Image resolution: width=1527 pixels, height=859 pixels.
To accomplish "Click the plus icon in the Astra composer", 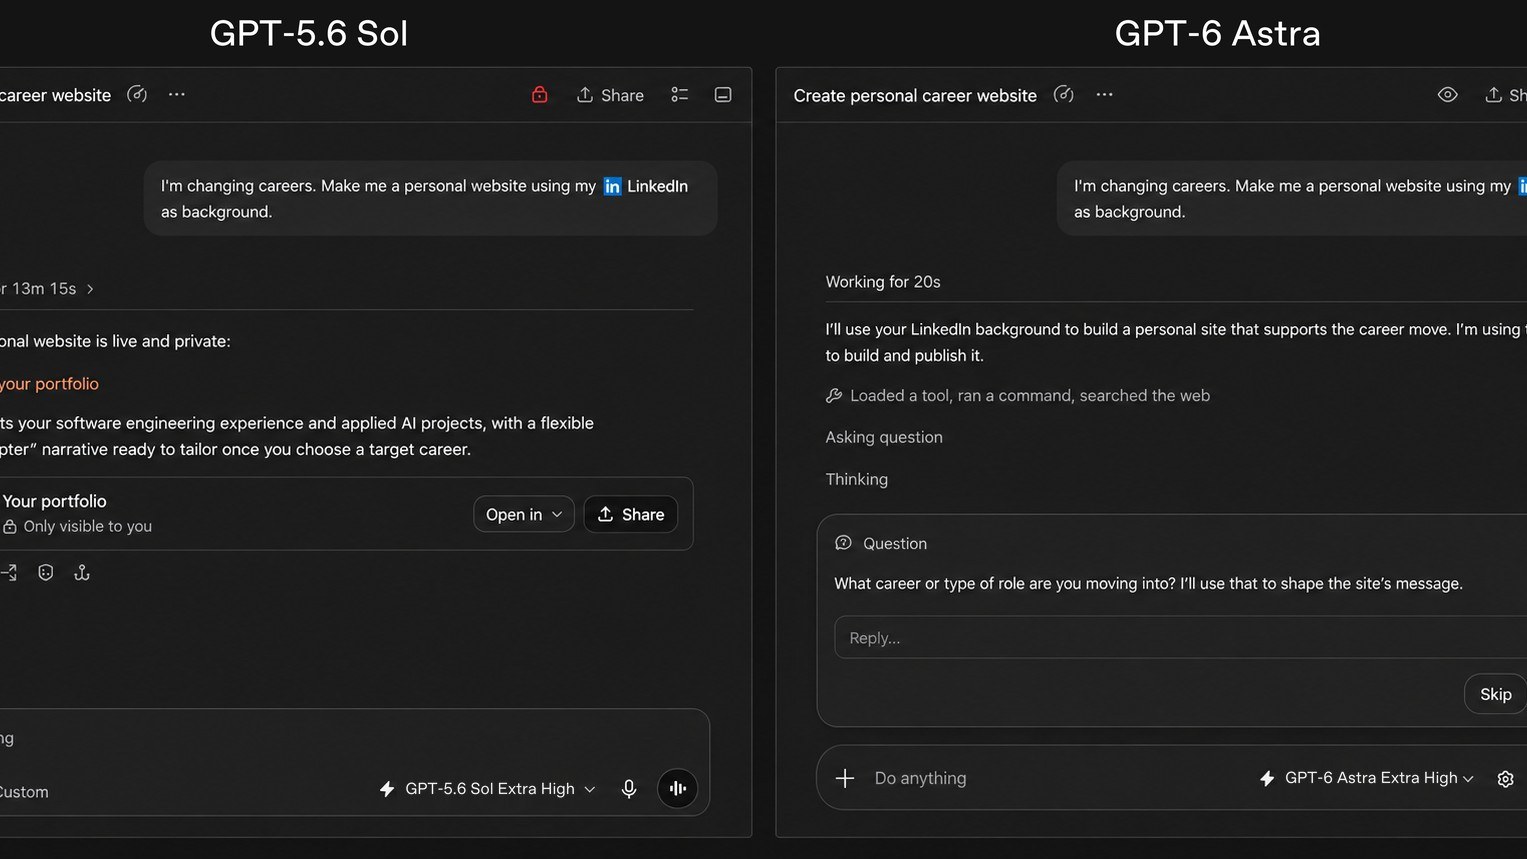I will pyautogui.click(x=845, y=778).
